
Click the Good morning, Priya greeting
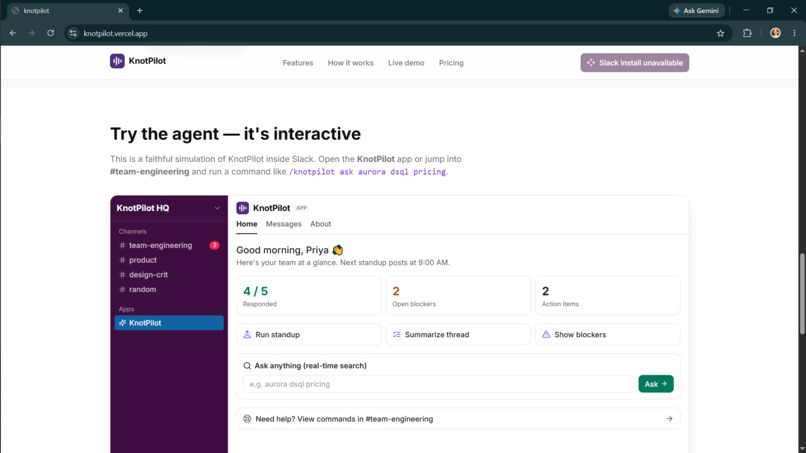click(x=289, y=250)
